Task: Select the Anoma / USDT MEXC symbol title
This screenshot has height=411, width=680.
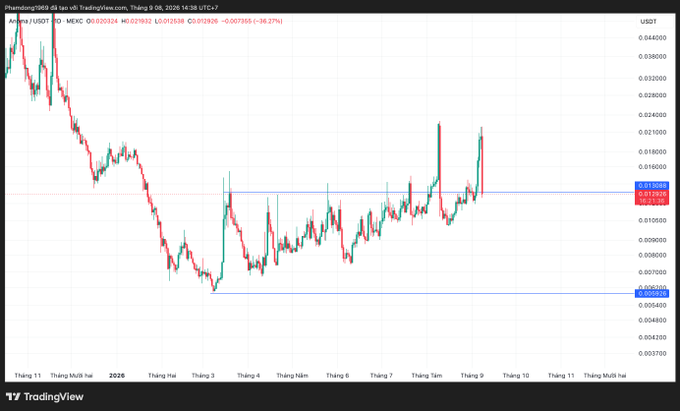Action: [x=46, y=21]
